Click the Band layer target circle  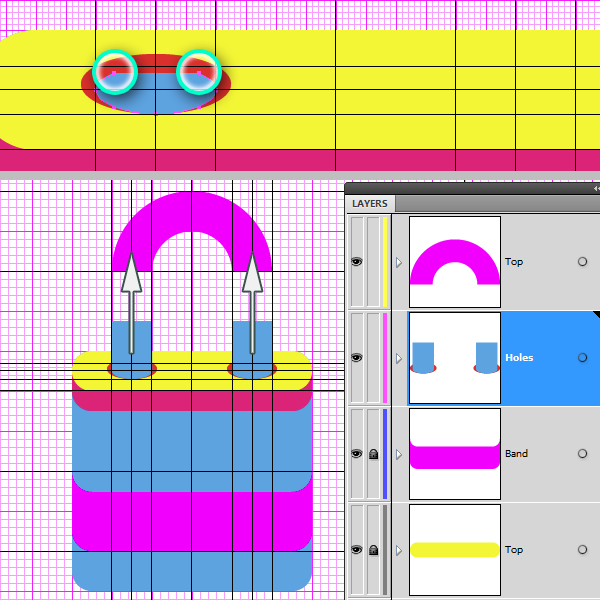click(582, 454)
